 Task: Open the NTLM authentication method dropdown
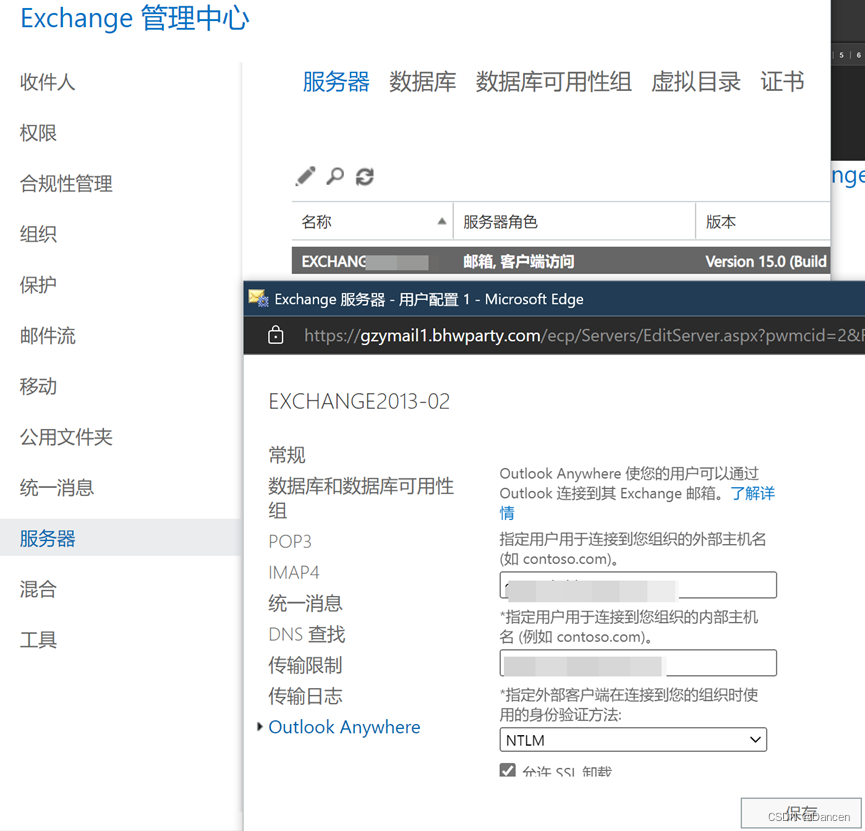coord(633,740)
